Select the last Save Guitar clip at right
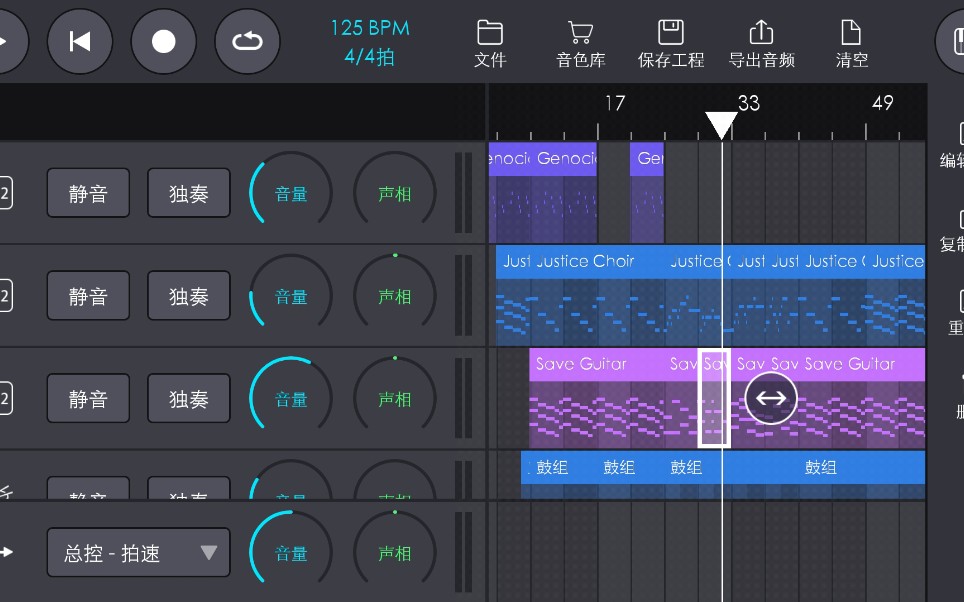 (x=862, y=398)
